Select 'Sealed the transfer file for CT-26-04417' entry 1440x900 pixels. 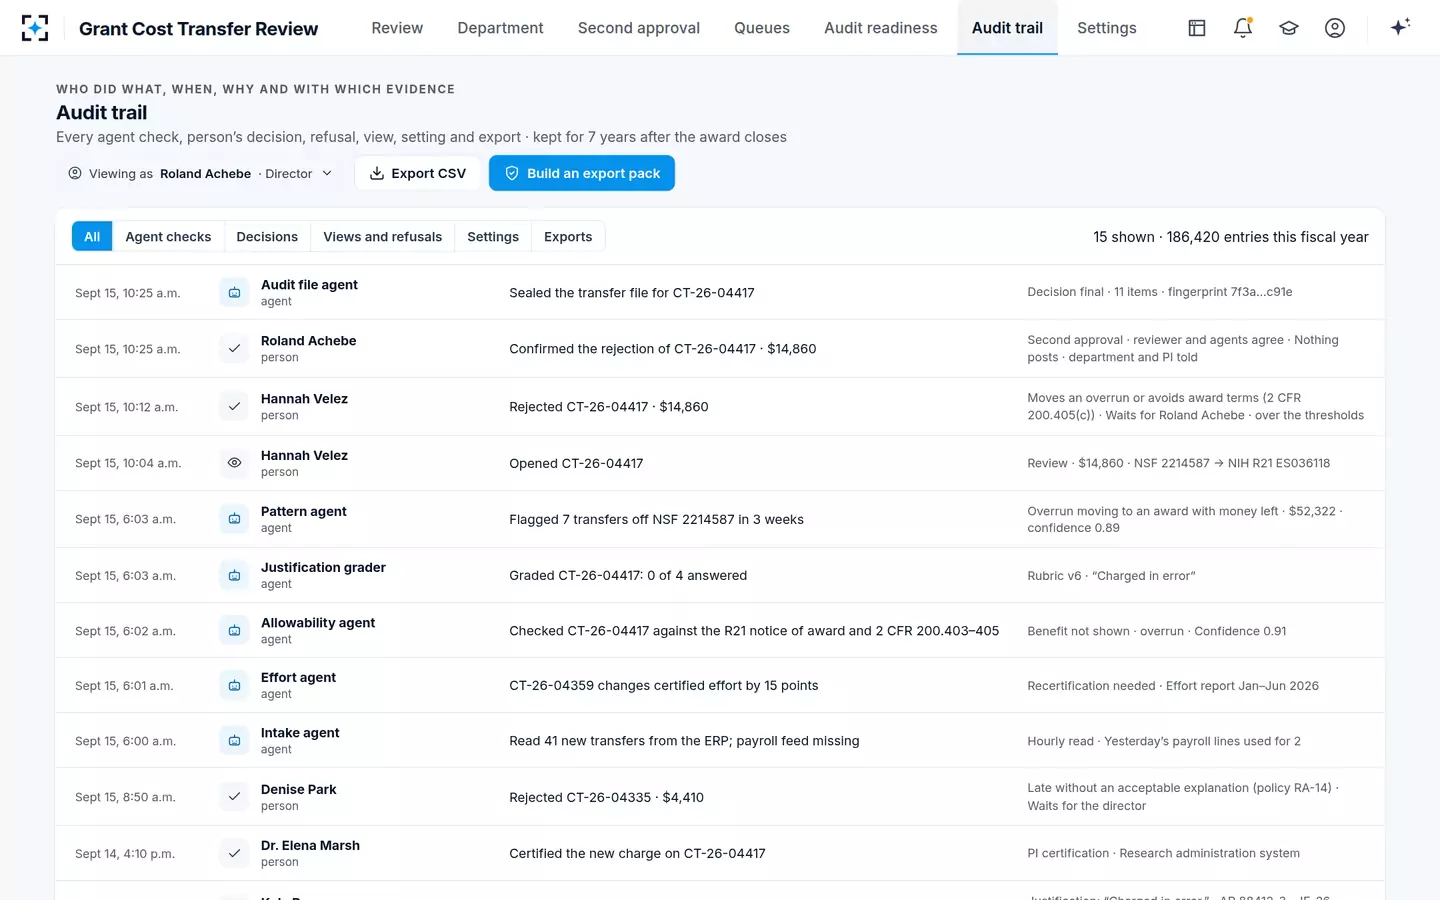point(720,293)
